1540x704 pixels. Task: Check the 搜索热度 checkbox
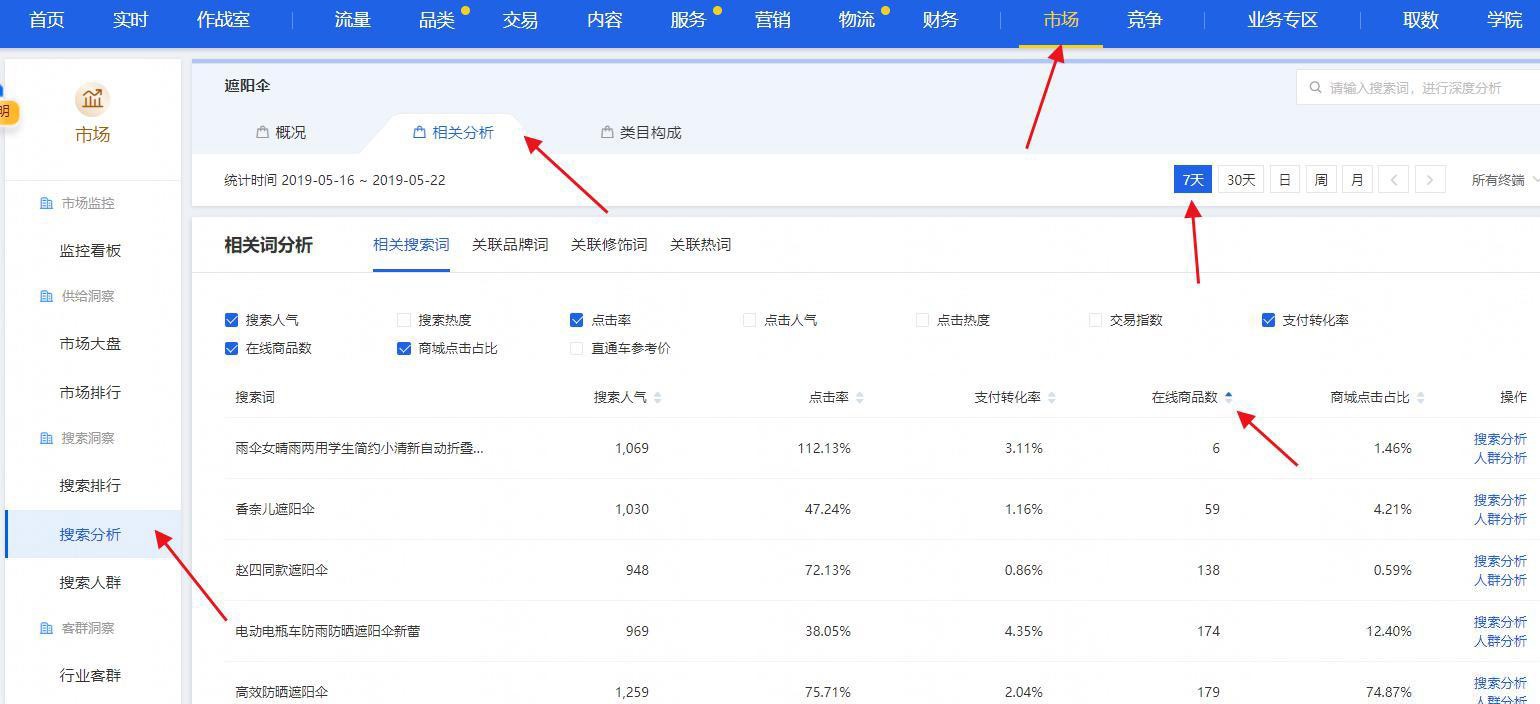pos(404,320)
